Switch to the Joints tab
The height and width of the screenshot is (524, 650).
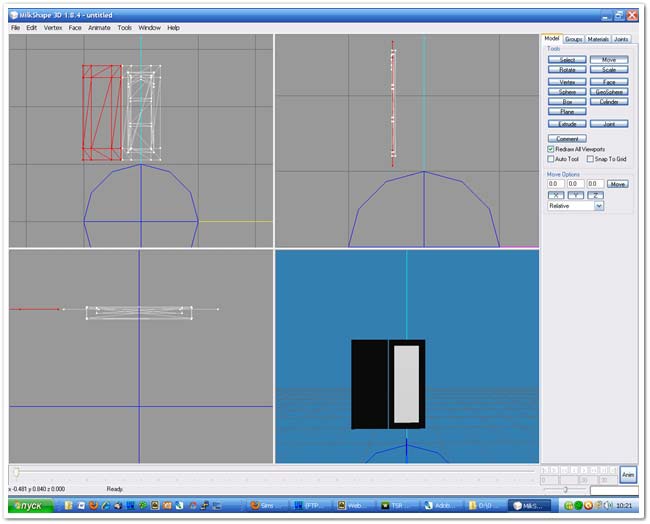(621, 39)
